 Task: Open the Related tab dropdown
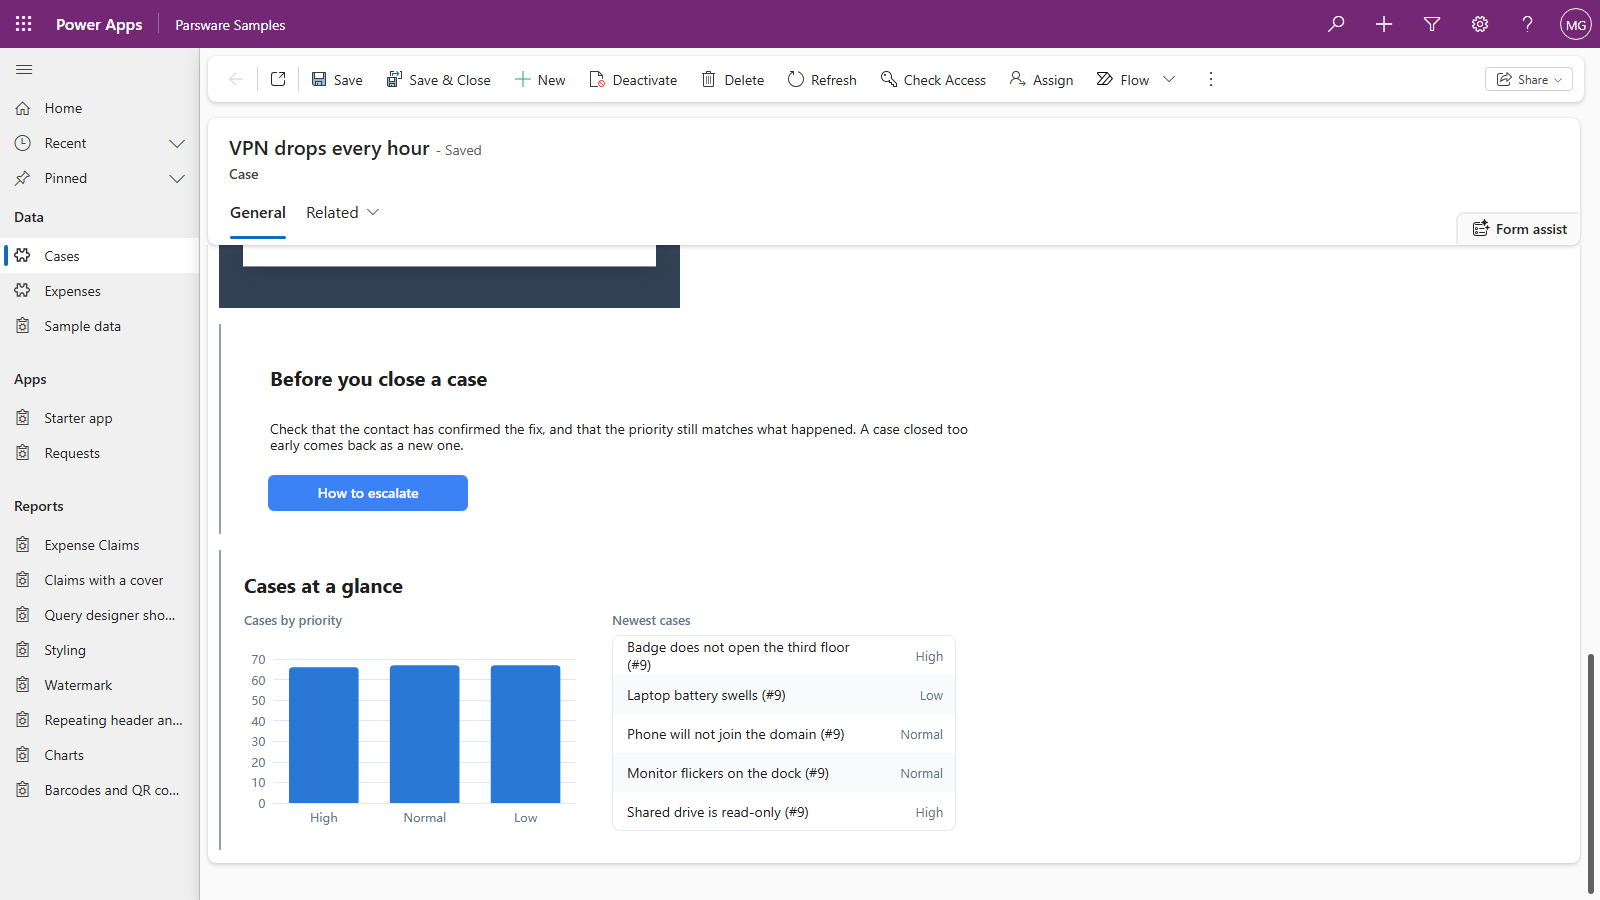(x=343, y=212)
